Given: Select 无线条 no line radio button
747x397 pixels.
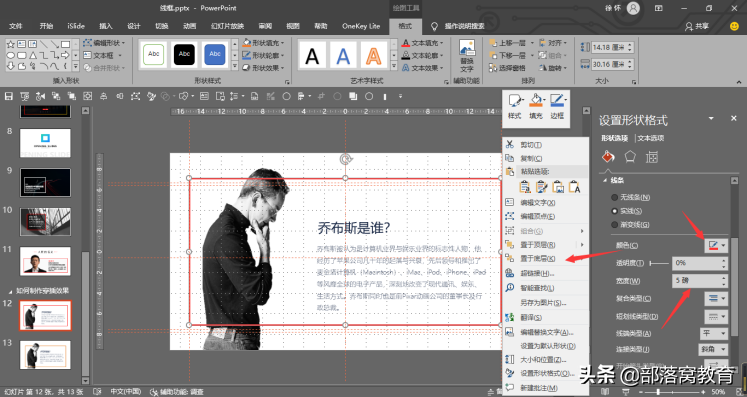Looking at the screenshot, I should pos(615,197).
